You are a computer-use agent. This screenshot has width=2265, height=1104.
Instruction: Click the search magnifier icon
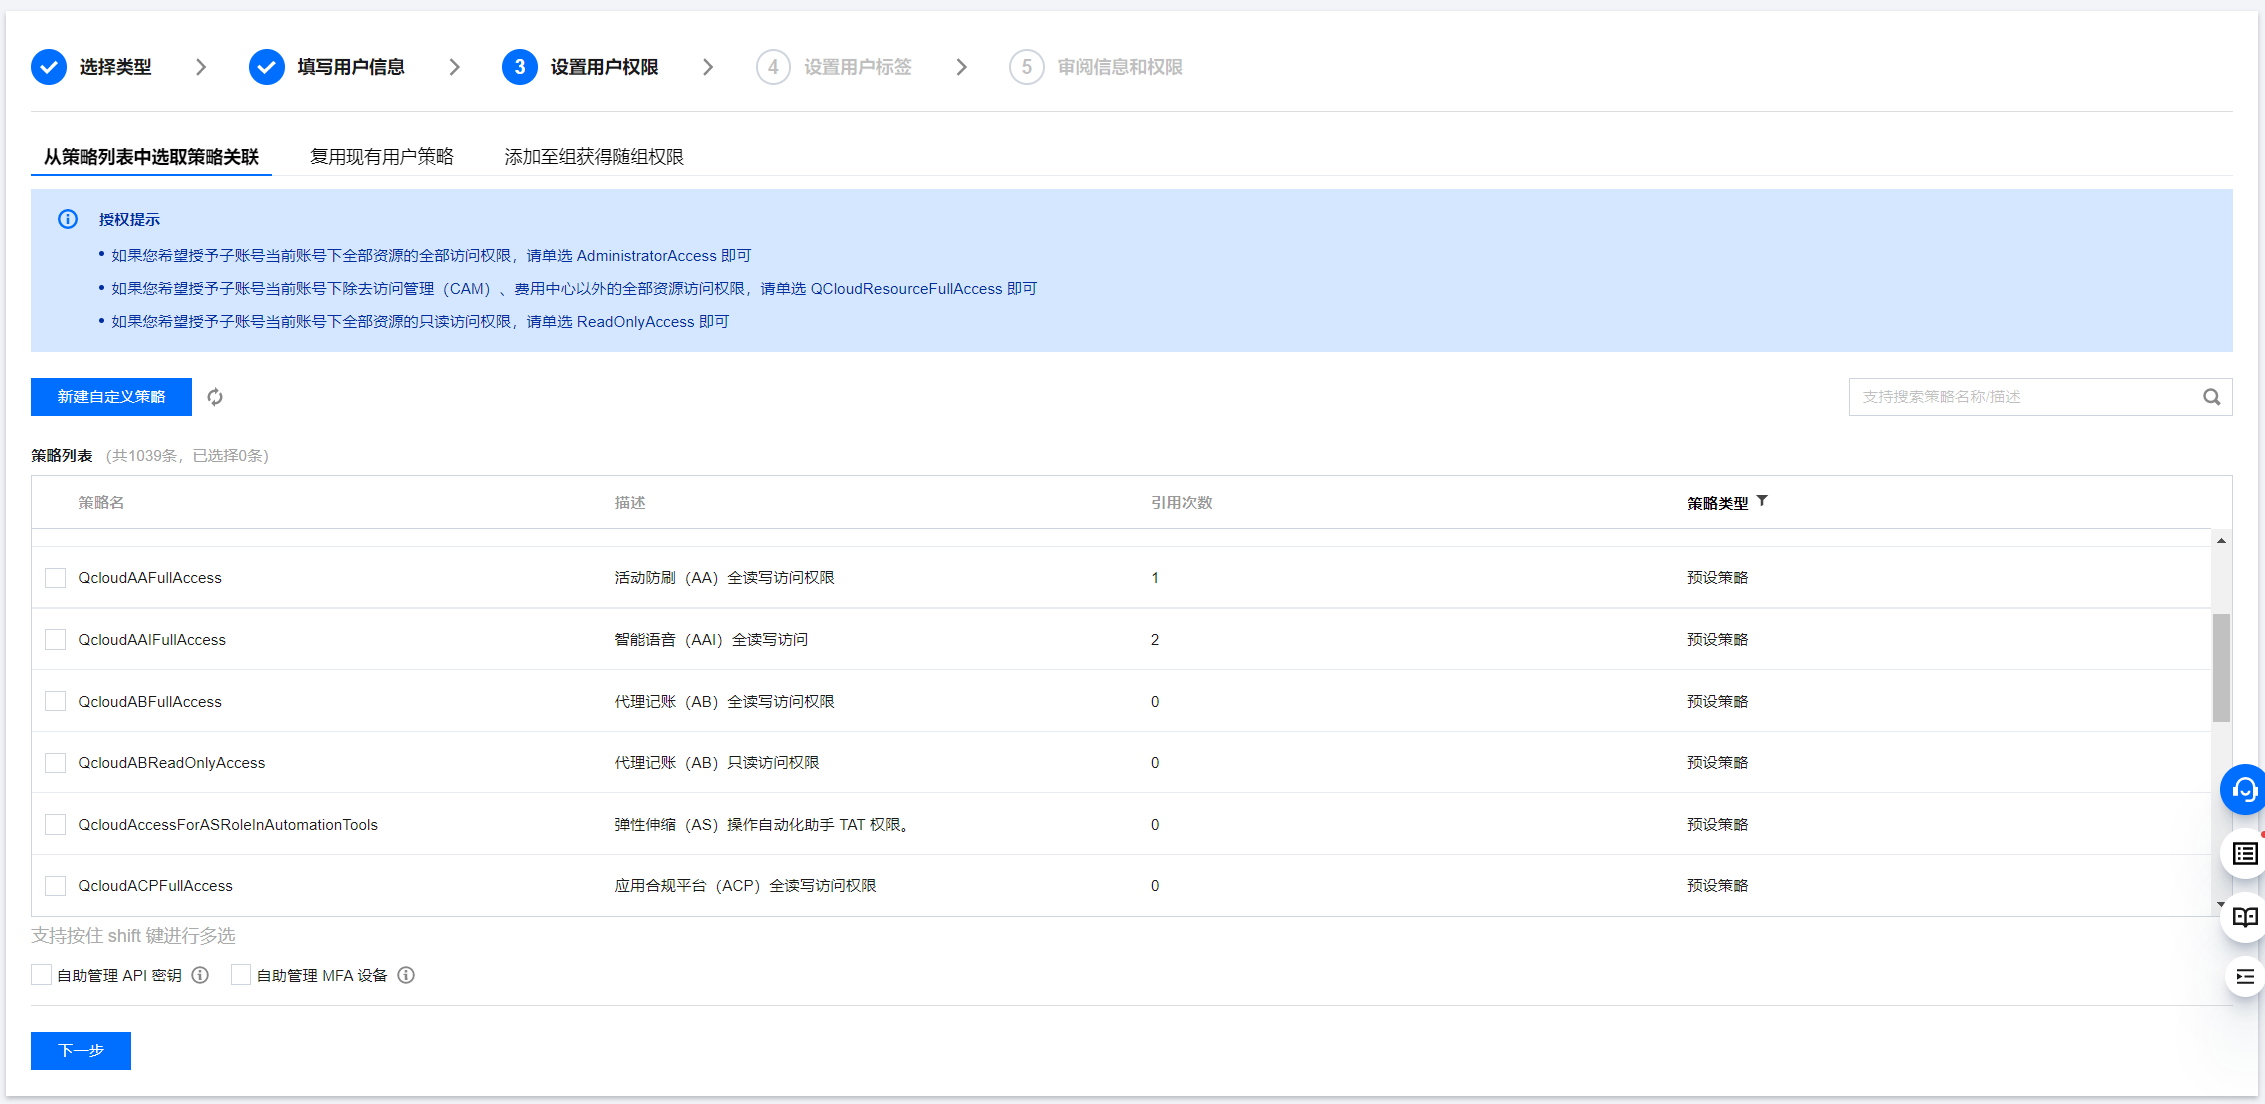point(2211,397)
